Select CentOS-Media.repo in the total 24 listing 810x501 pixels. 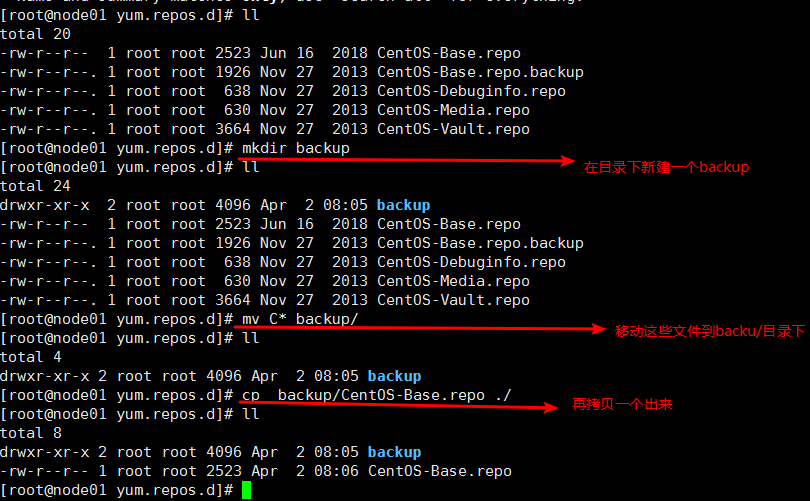(x=453, y=281)
